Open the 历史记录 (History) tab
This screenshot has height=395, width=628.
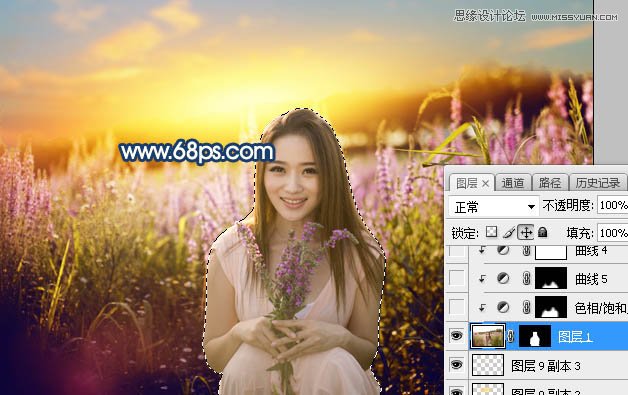point(598,183)
